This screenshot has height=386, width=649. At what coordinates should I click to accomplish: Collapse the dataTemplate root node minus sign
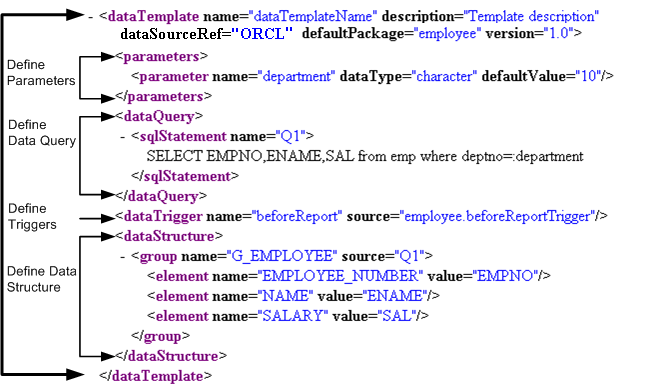click(x=91, y=17)
